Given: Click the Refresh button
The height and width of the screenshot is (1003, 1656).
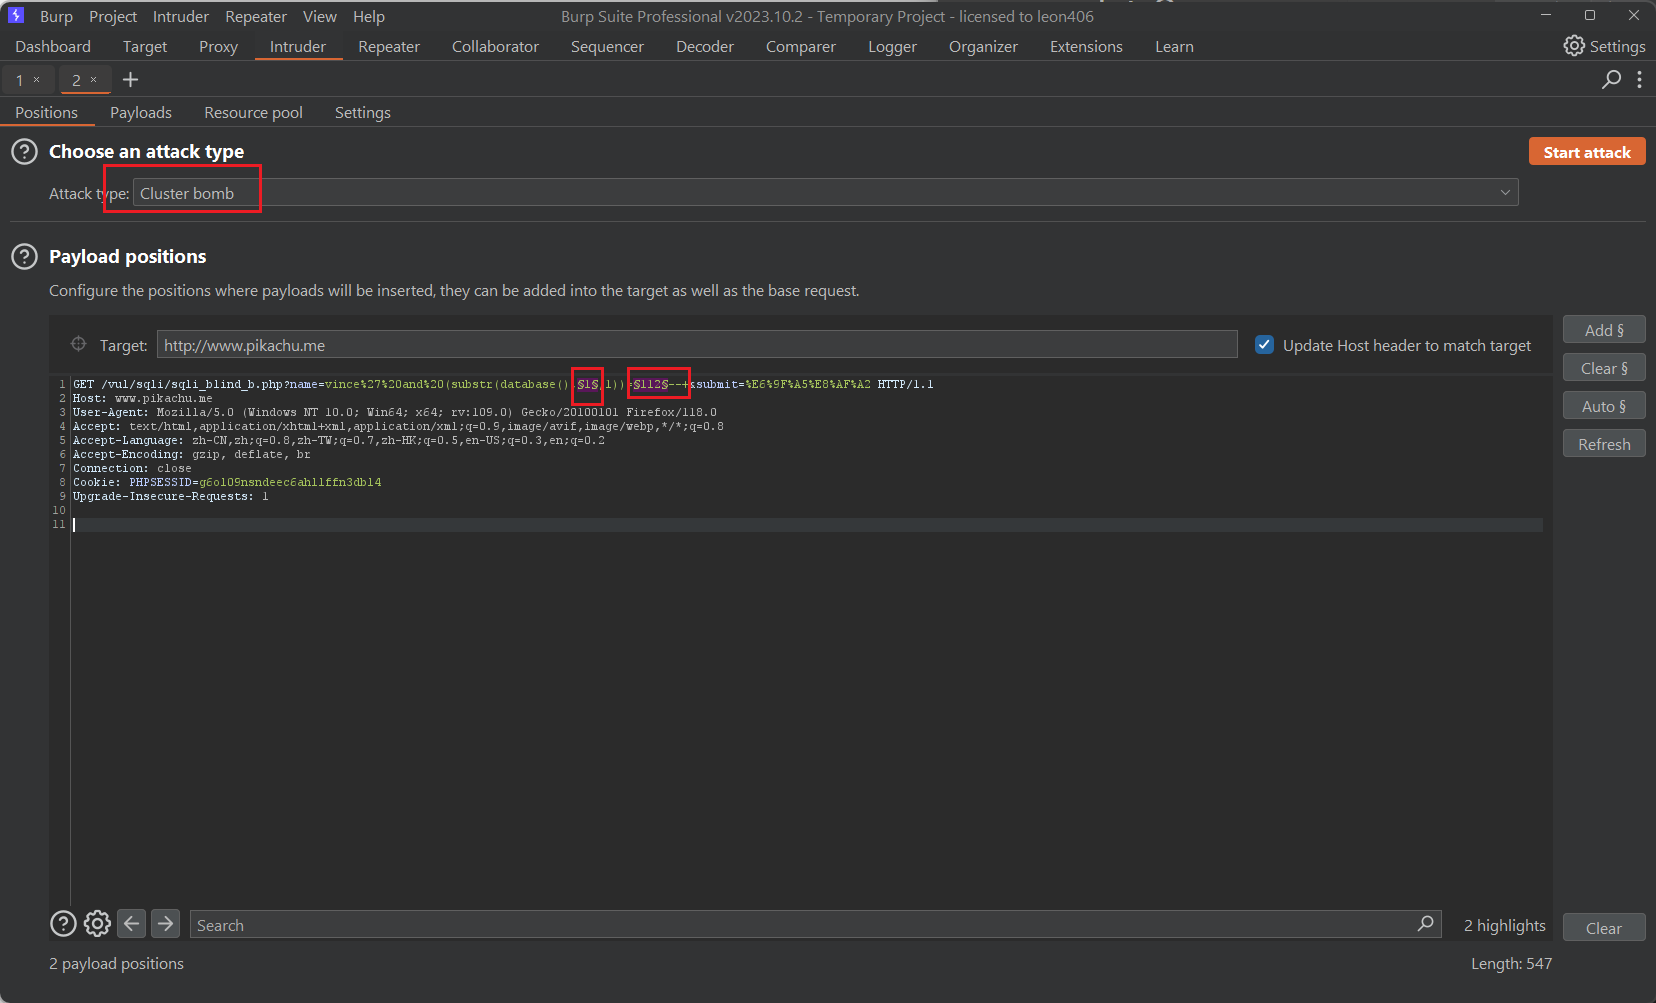Looking at the screenshot, I should point(1604,444).
